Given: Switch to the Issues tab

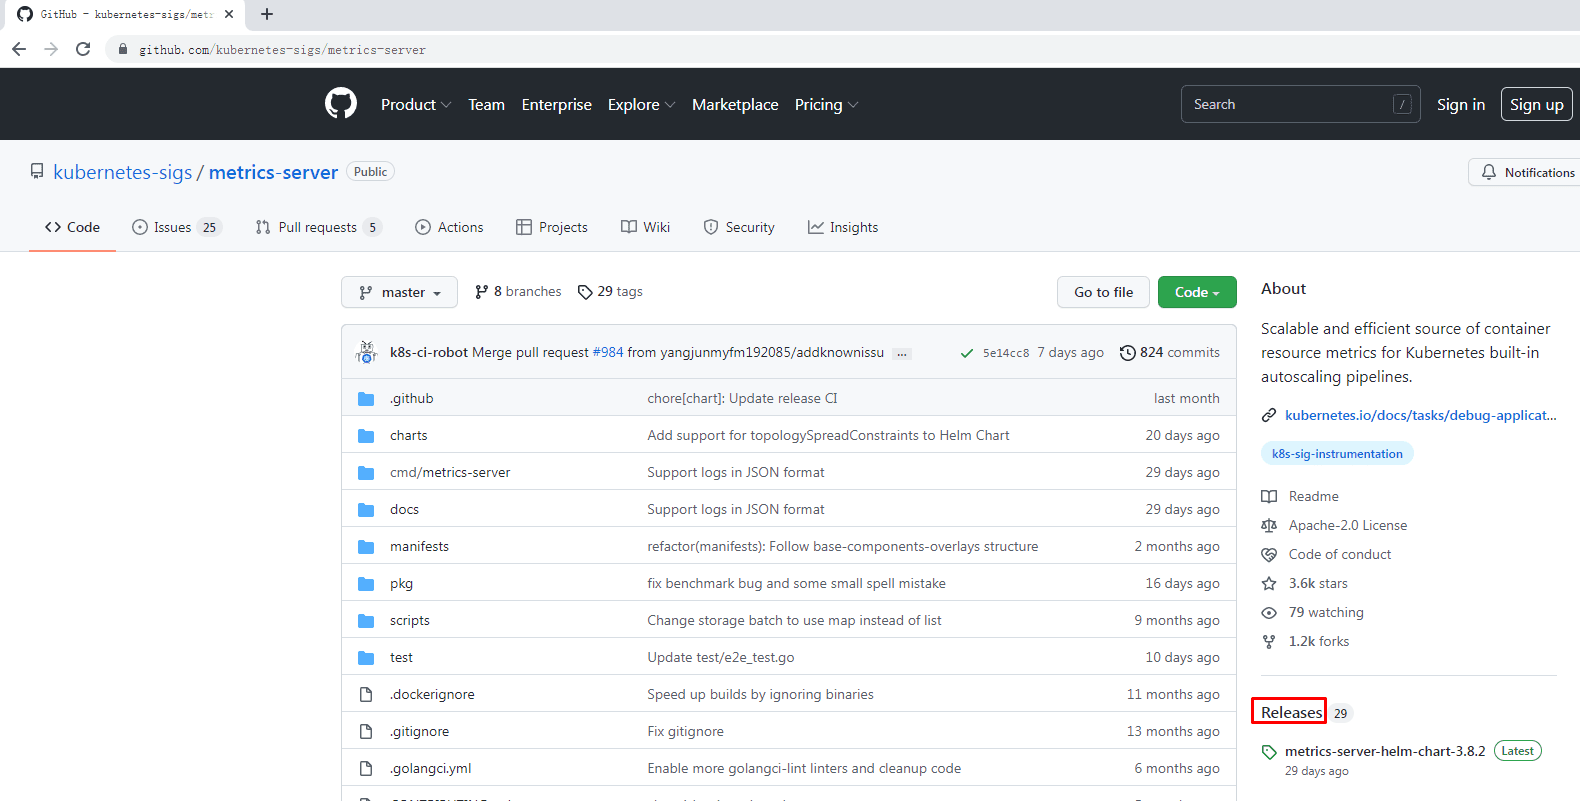Looking at the screenshot, I should [176, 227].
